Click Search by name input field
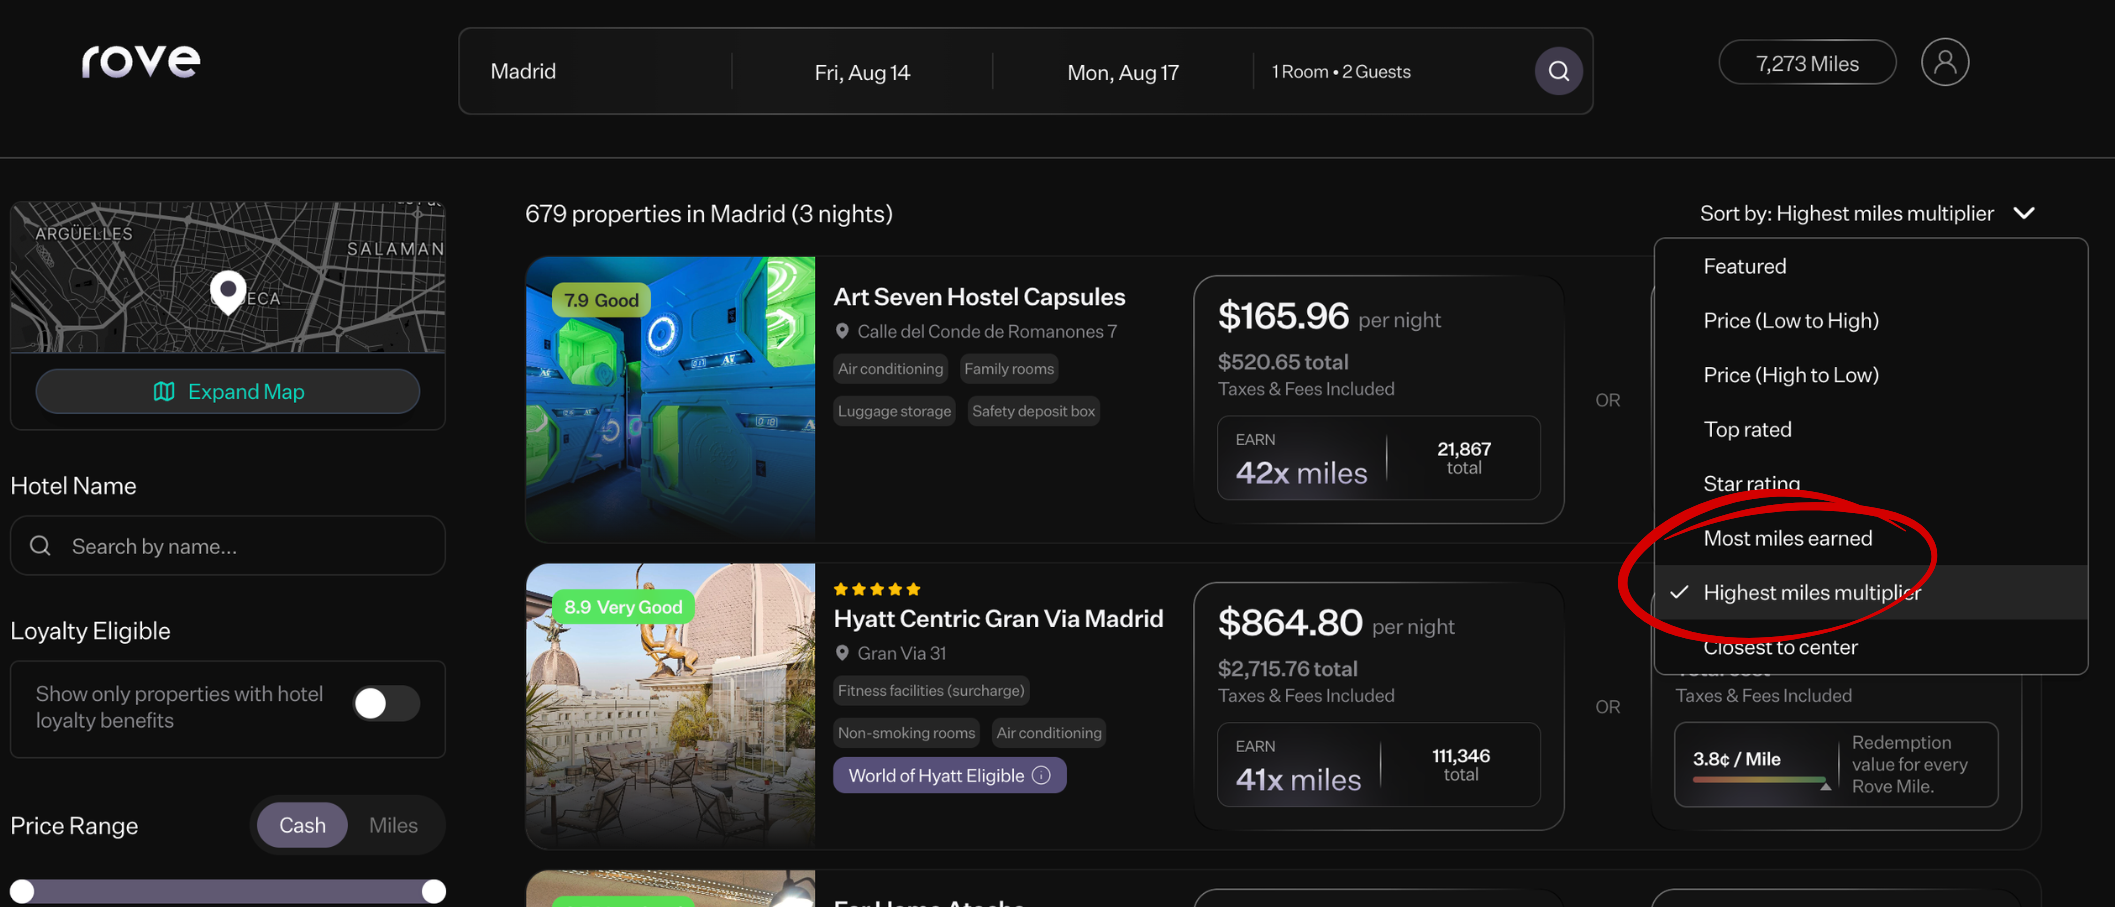Screen dimensions: 2115x907 coord(228,546)
